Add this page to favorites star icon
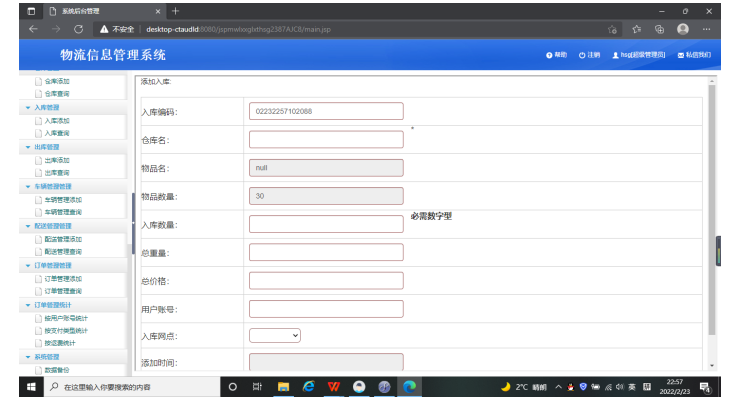 (x=612, y=29)
